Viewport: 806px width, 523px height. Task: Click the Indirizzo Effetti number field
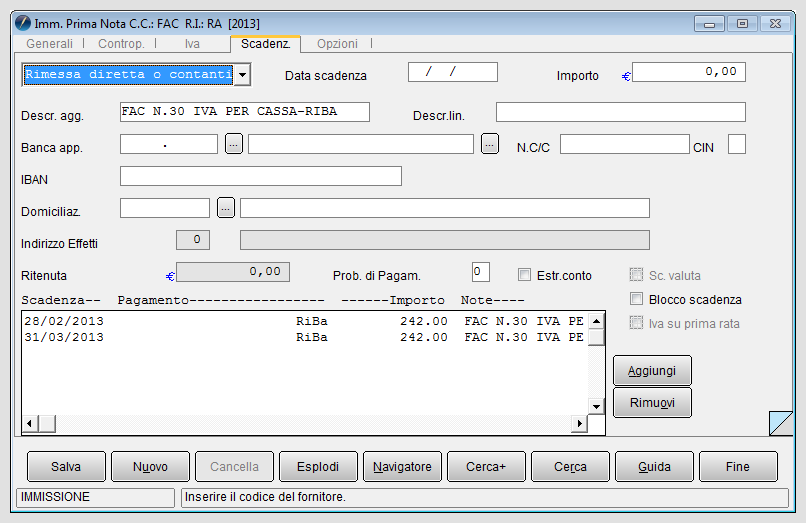193,240
